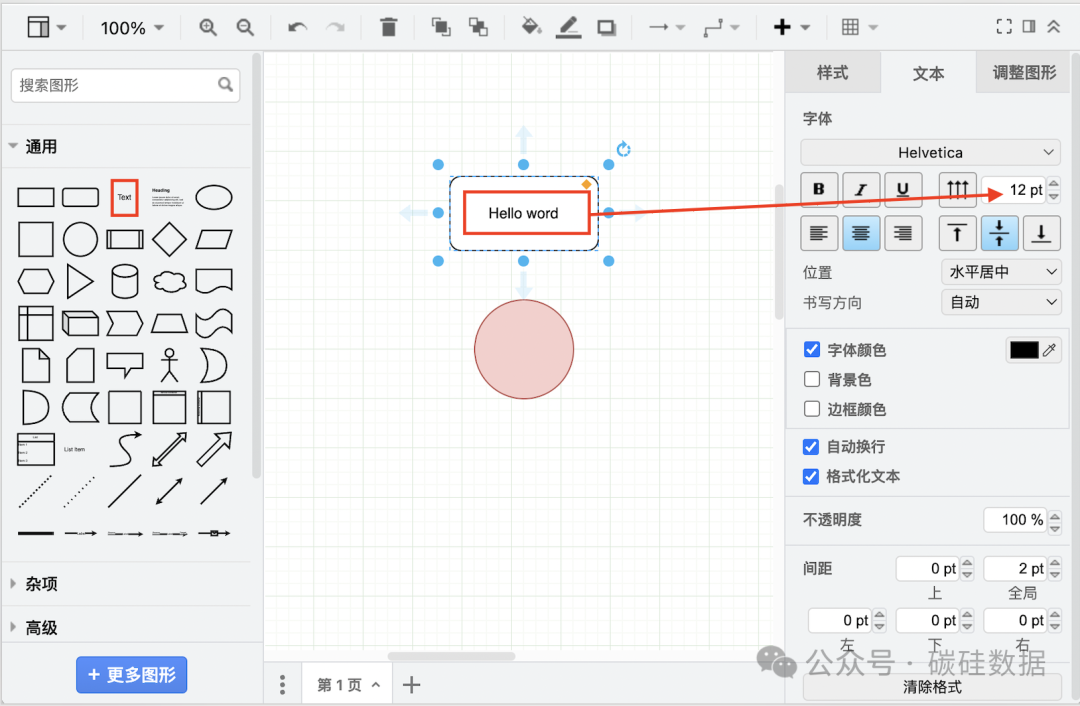Click the 更多图形 button
Image resolution: width=1080 pixels, height=706 pixels.
(x=132, y=675)
